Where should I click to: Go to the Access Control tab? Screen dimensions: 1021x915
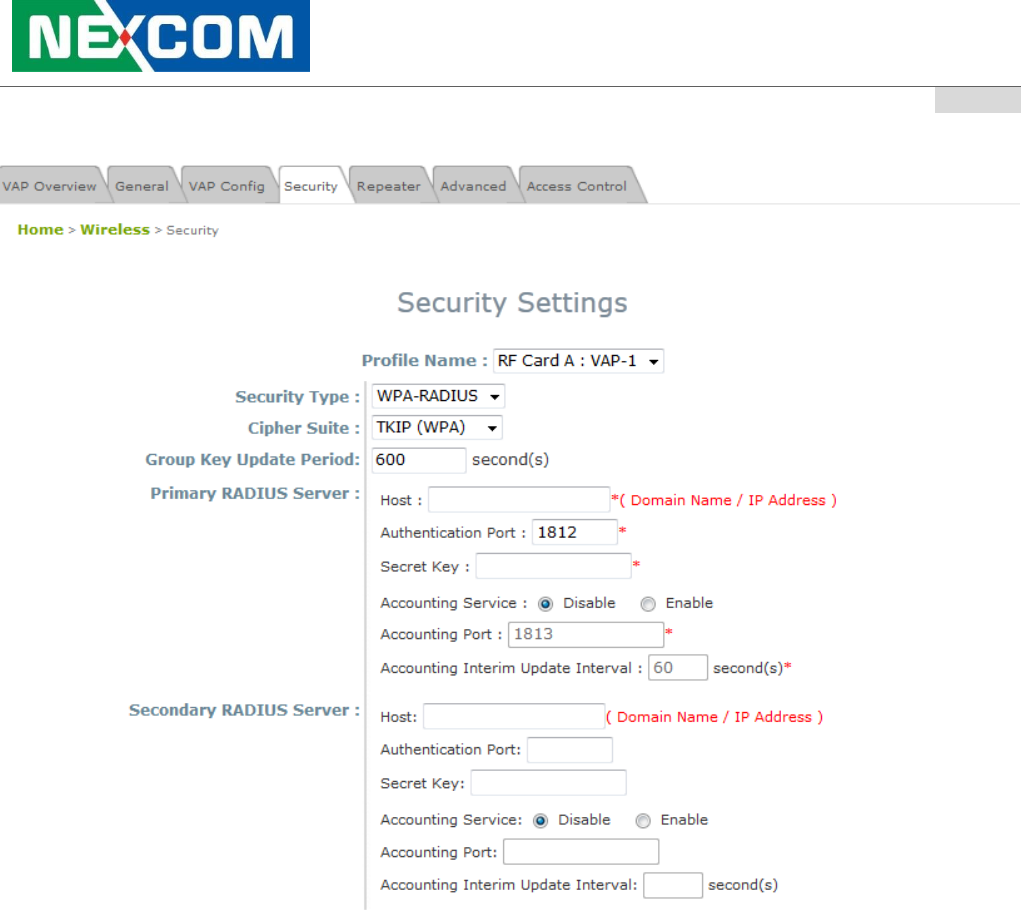point(576,186)
